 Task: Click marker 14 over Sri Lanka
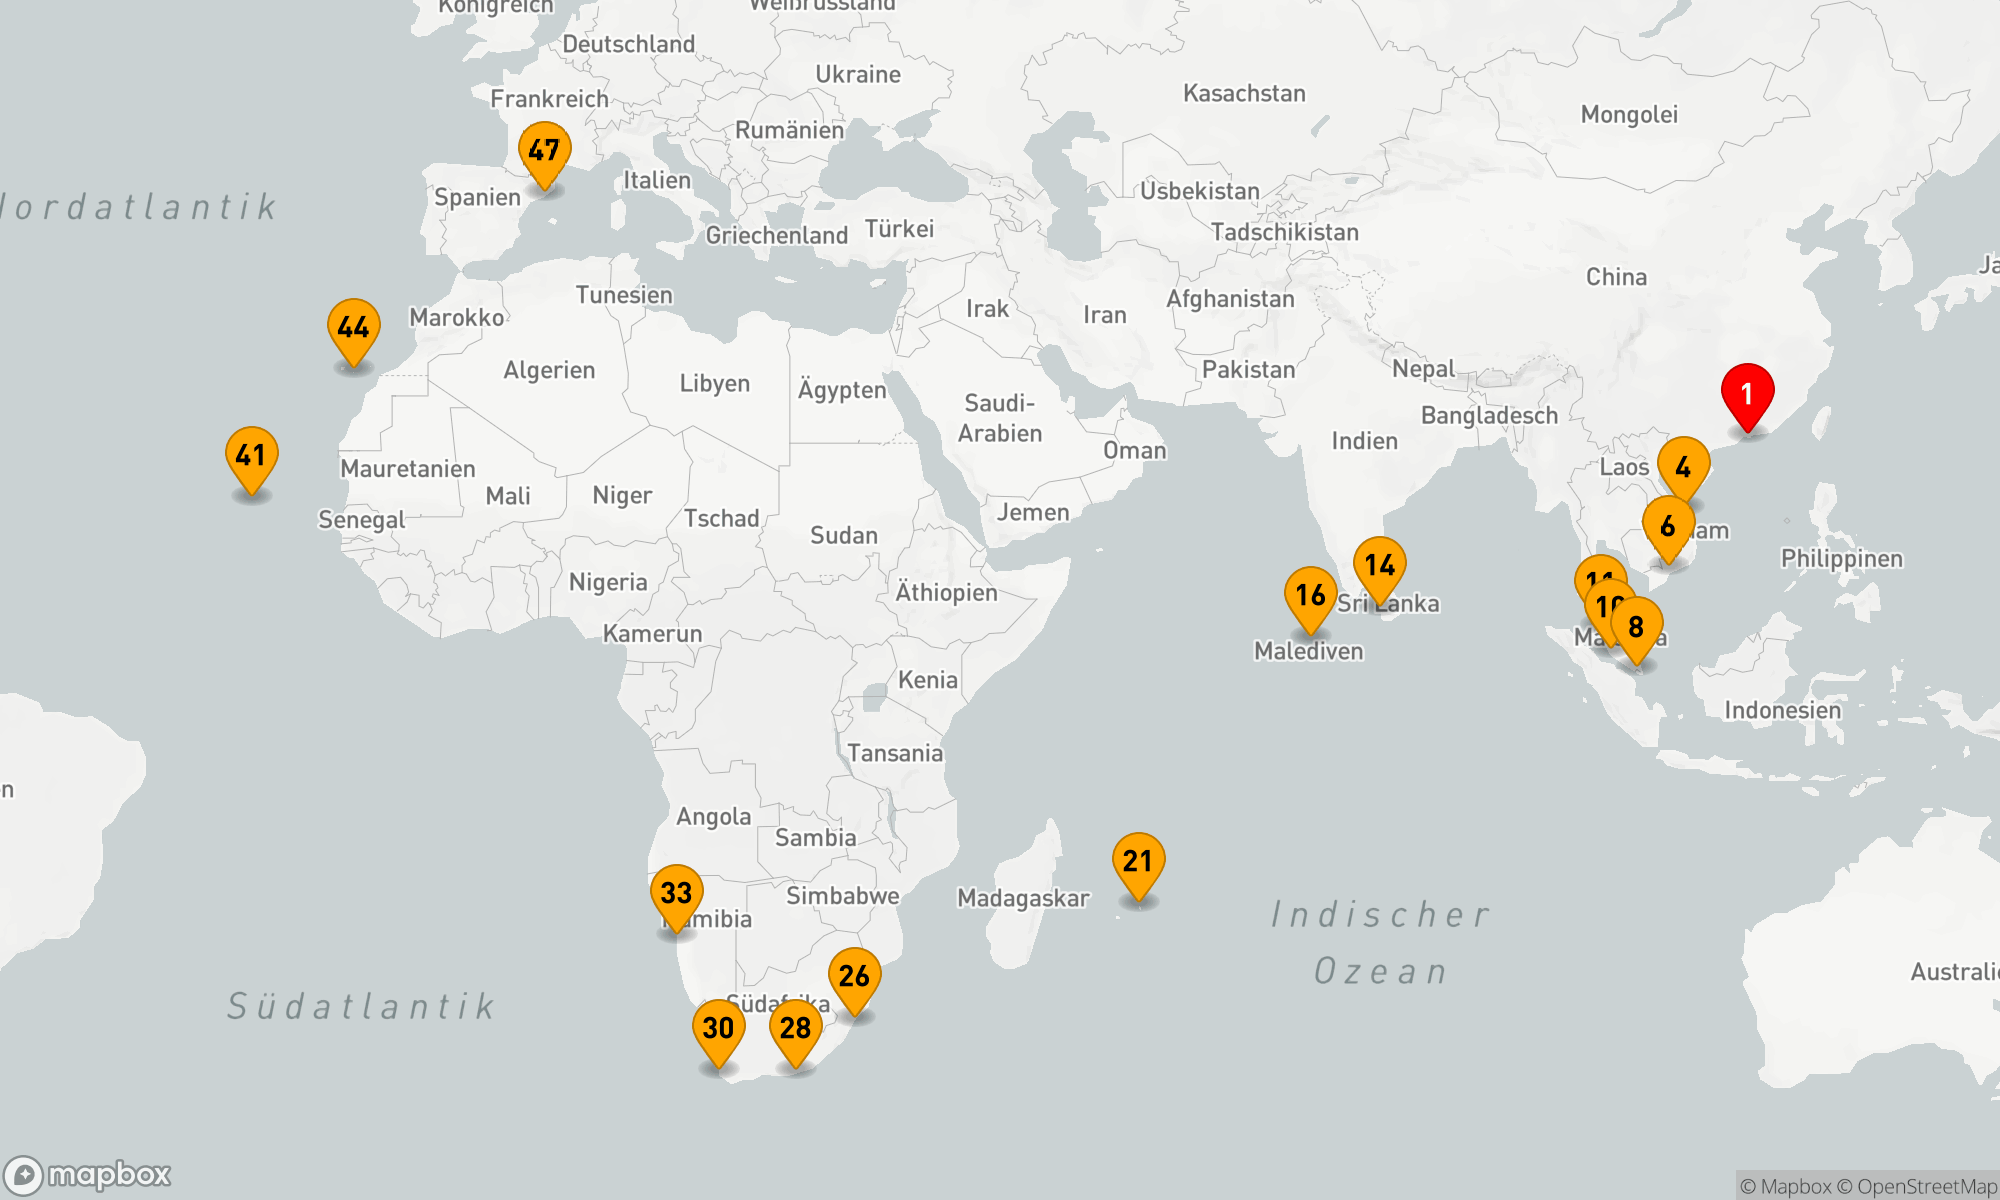(x=1380, y=565)
